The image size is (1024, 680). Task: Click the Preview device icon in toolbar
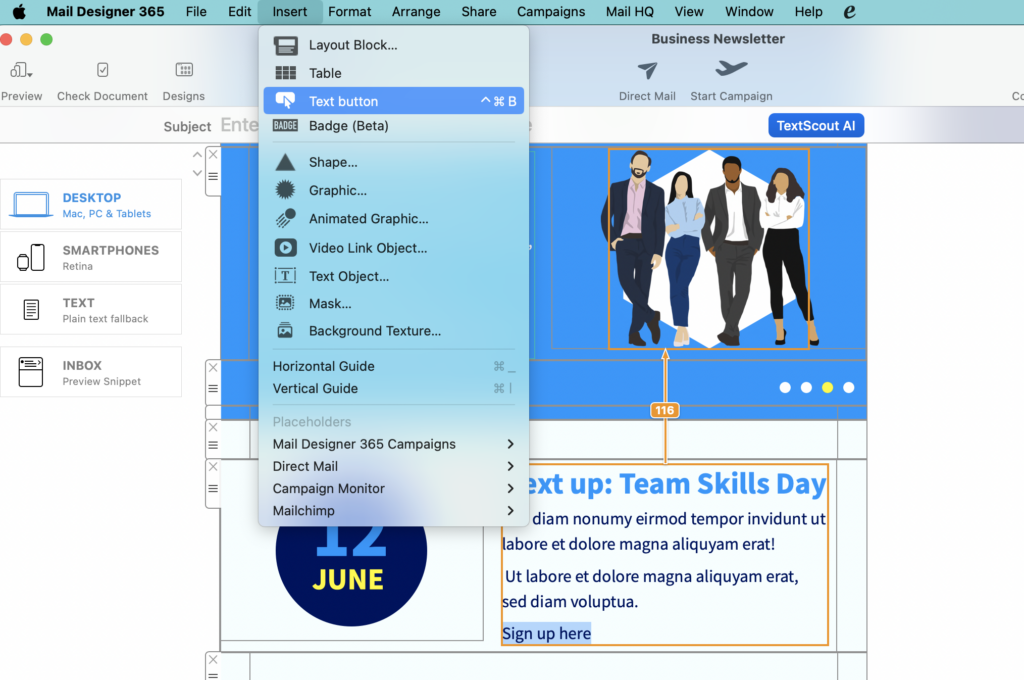(21, 70)
